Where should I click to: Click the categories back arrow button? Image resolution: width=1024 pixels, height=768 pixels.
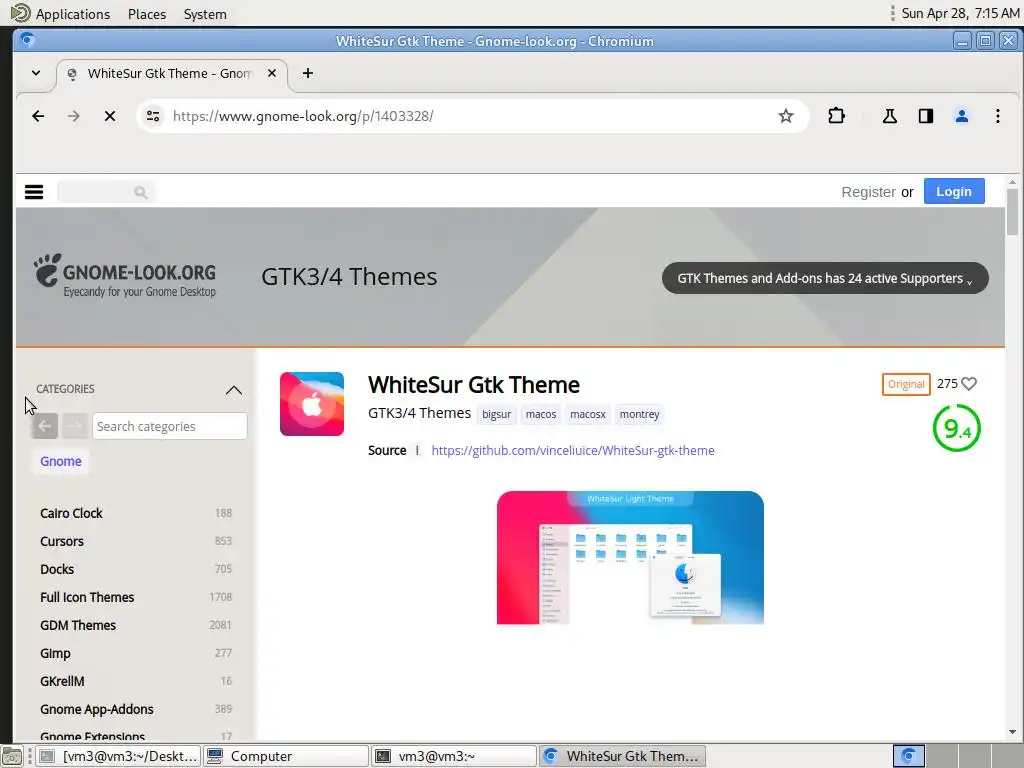44,426
